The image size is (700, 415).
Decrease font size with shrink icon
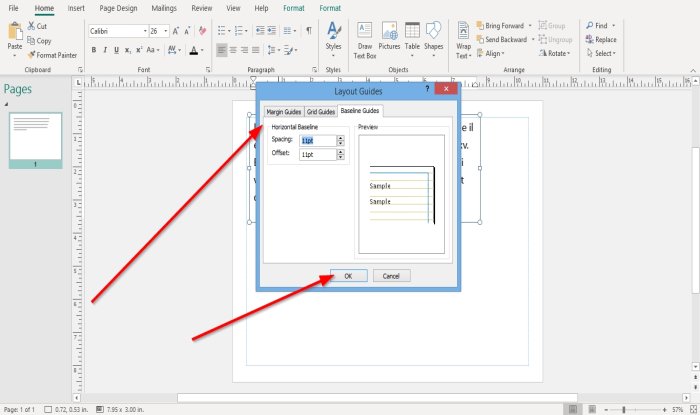click(x=188, y=31)
